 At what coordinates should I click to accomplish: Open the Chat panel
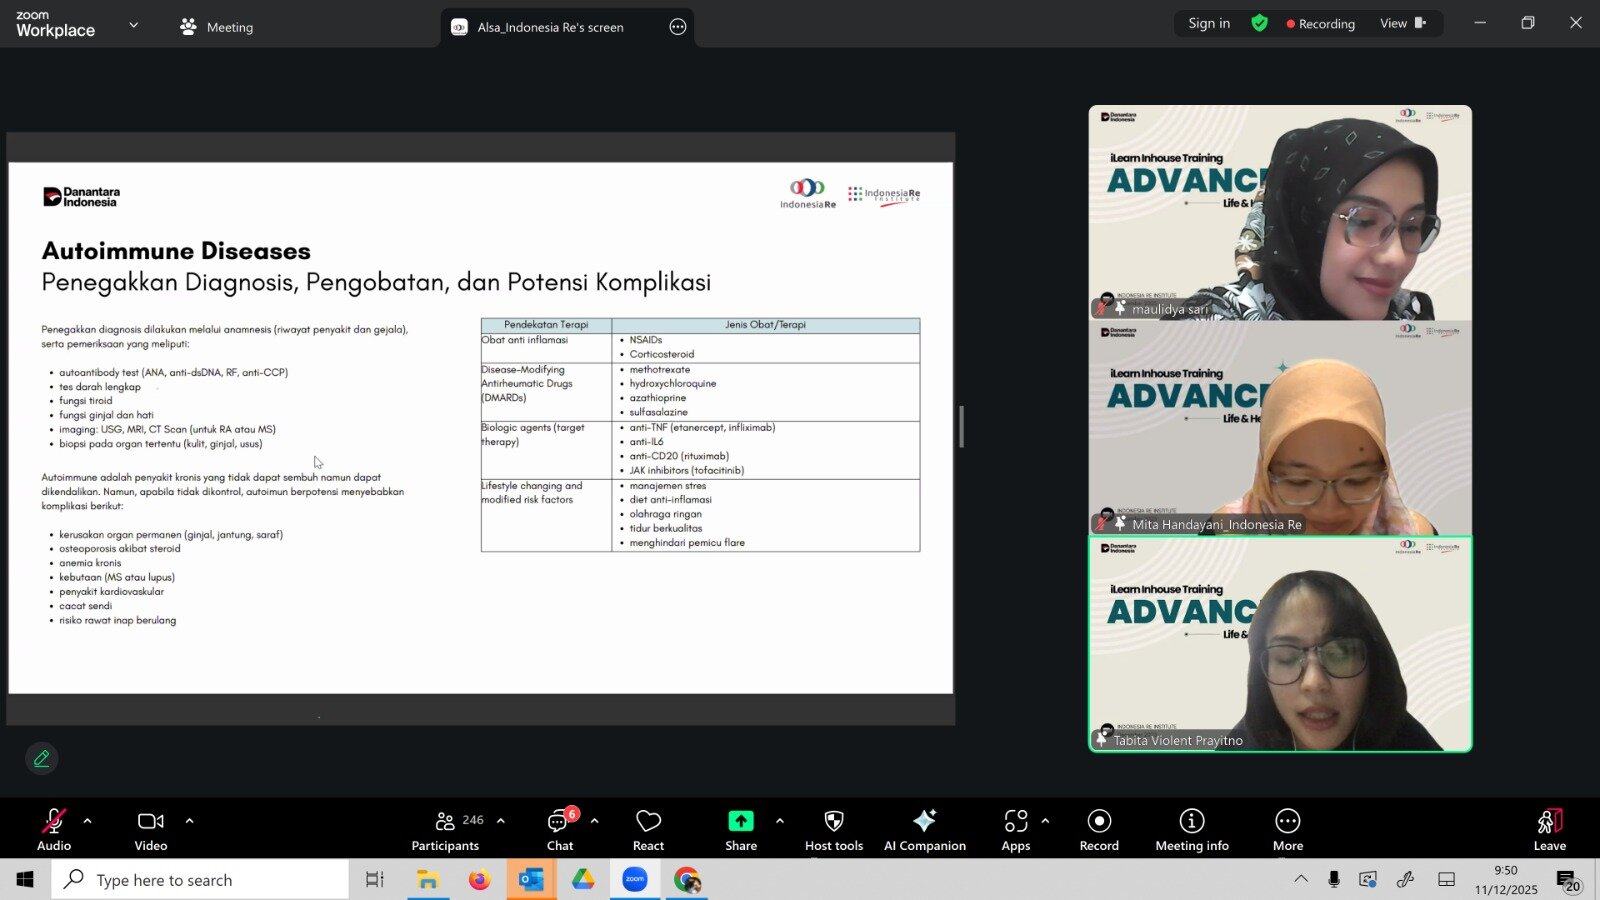point(559,830)
